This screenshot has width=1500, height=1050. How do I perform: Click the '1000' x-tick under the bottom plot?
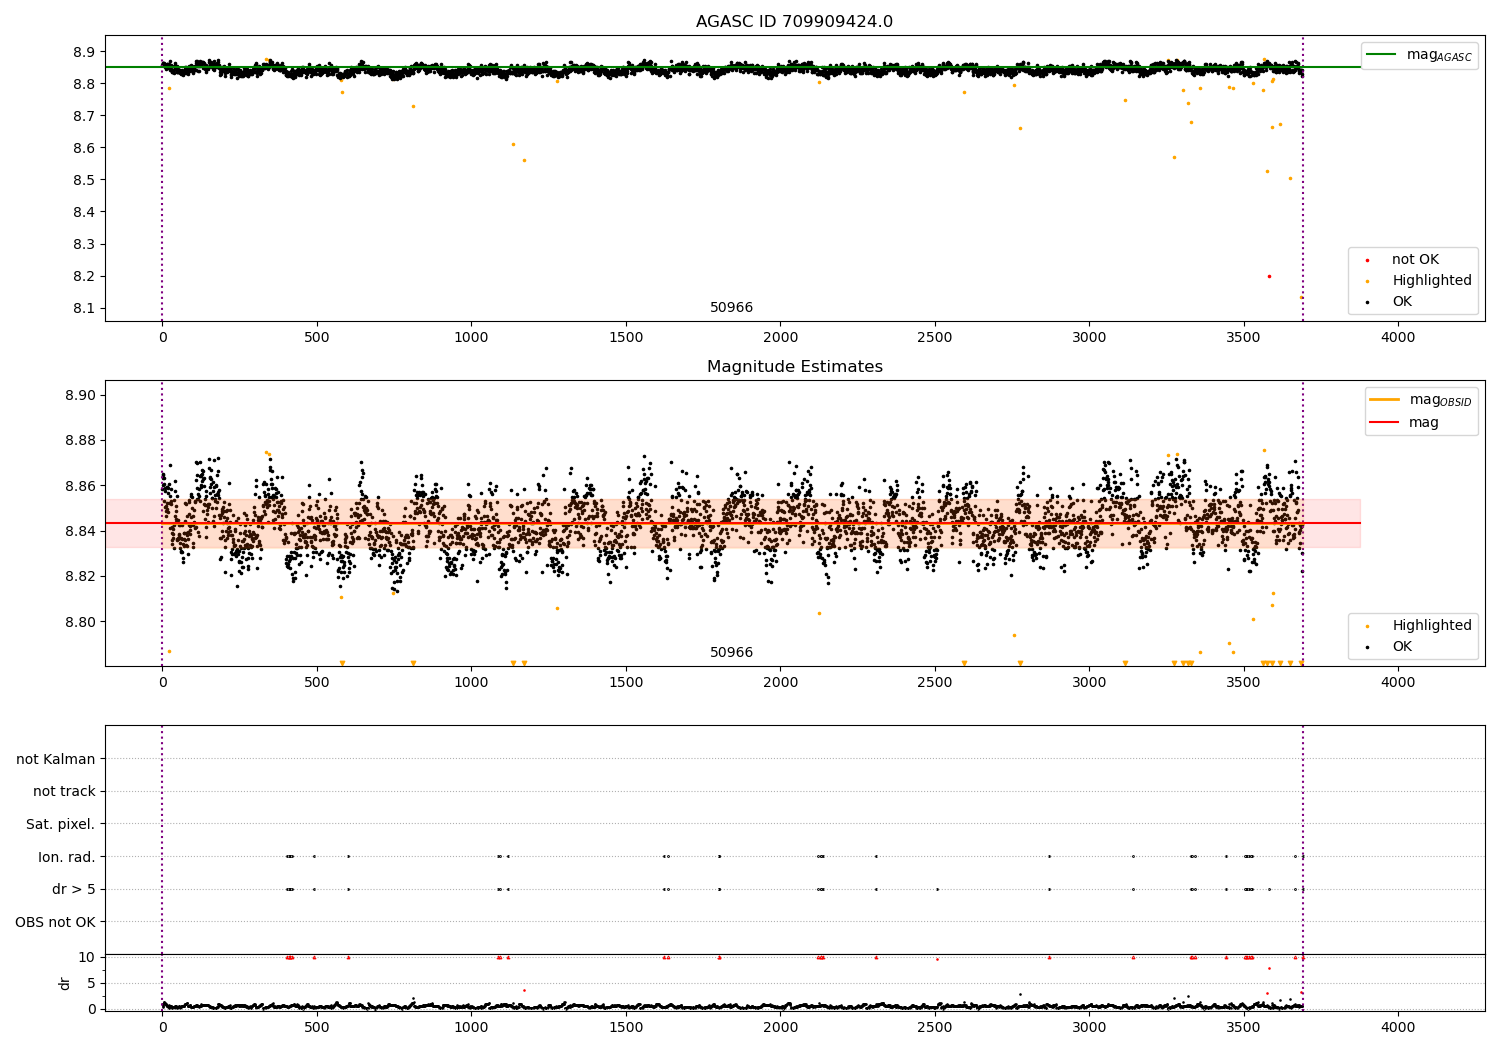[471, 1028]
